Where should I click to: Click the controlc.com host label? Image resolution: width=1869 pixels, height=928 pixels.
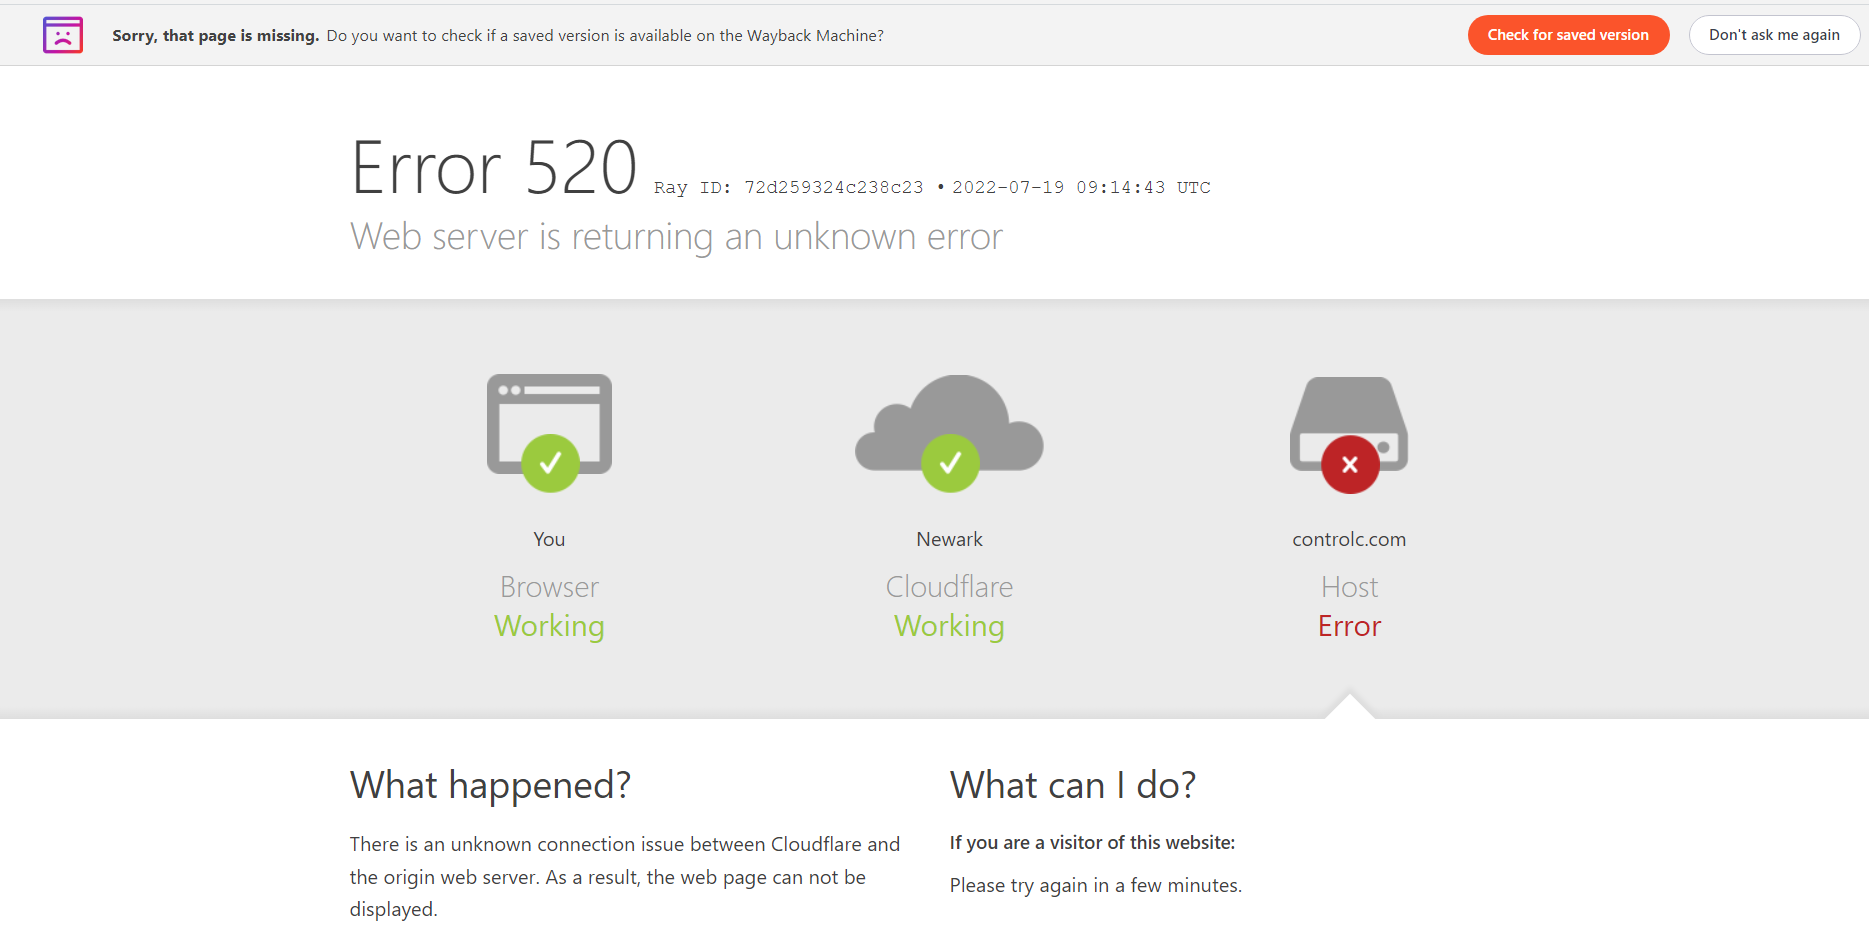coord(1349,539)
